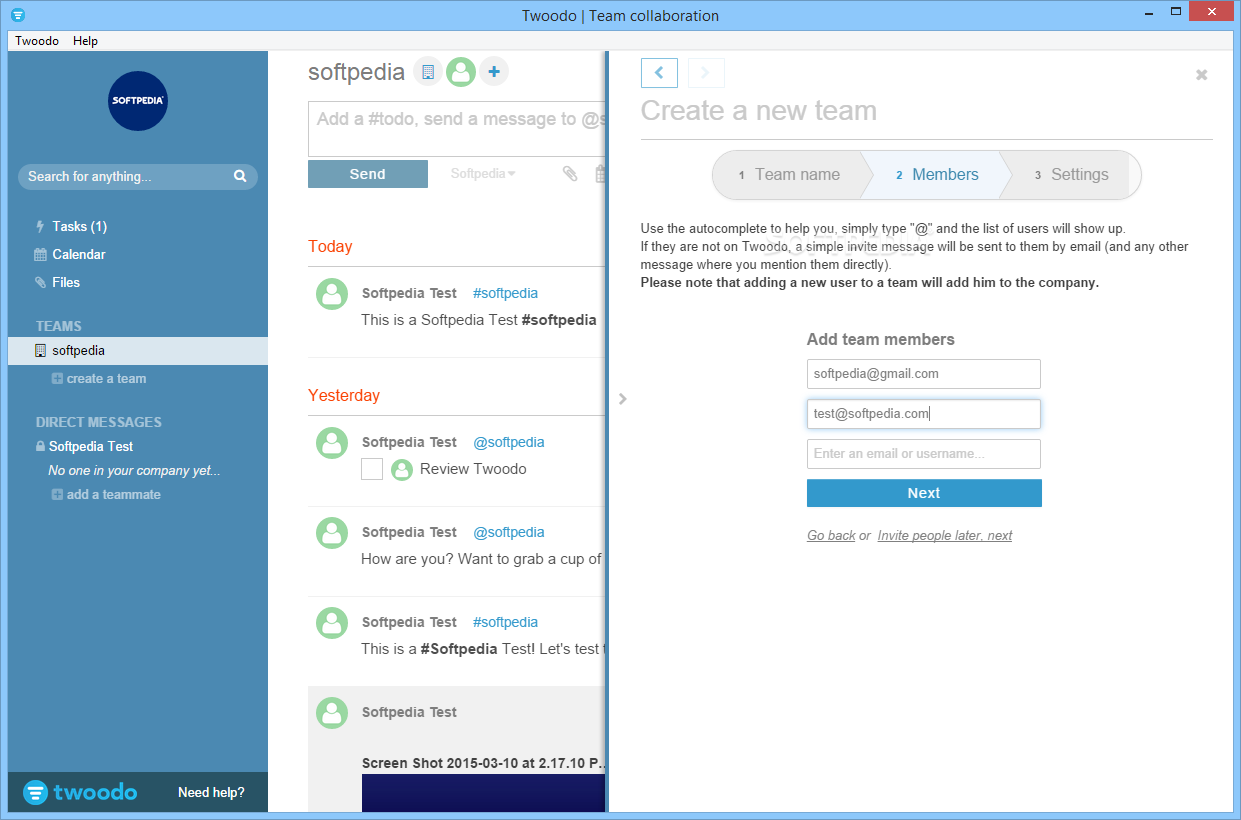1241x820 pixels.
Task: Click the blue Next button
Action: (924, 493)
